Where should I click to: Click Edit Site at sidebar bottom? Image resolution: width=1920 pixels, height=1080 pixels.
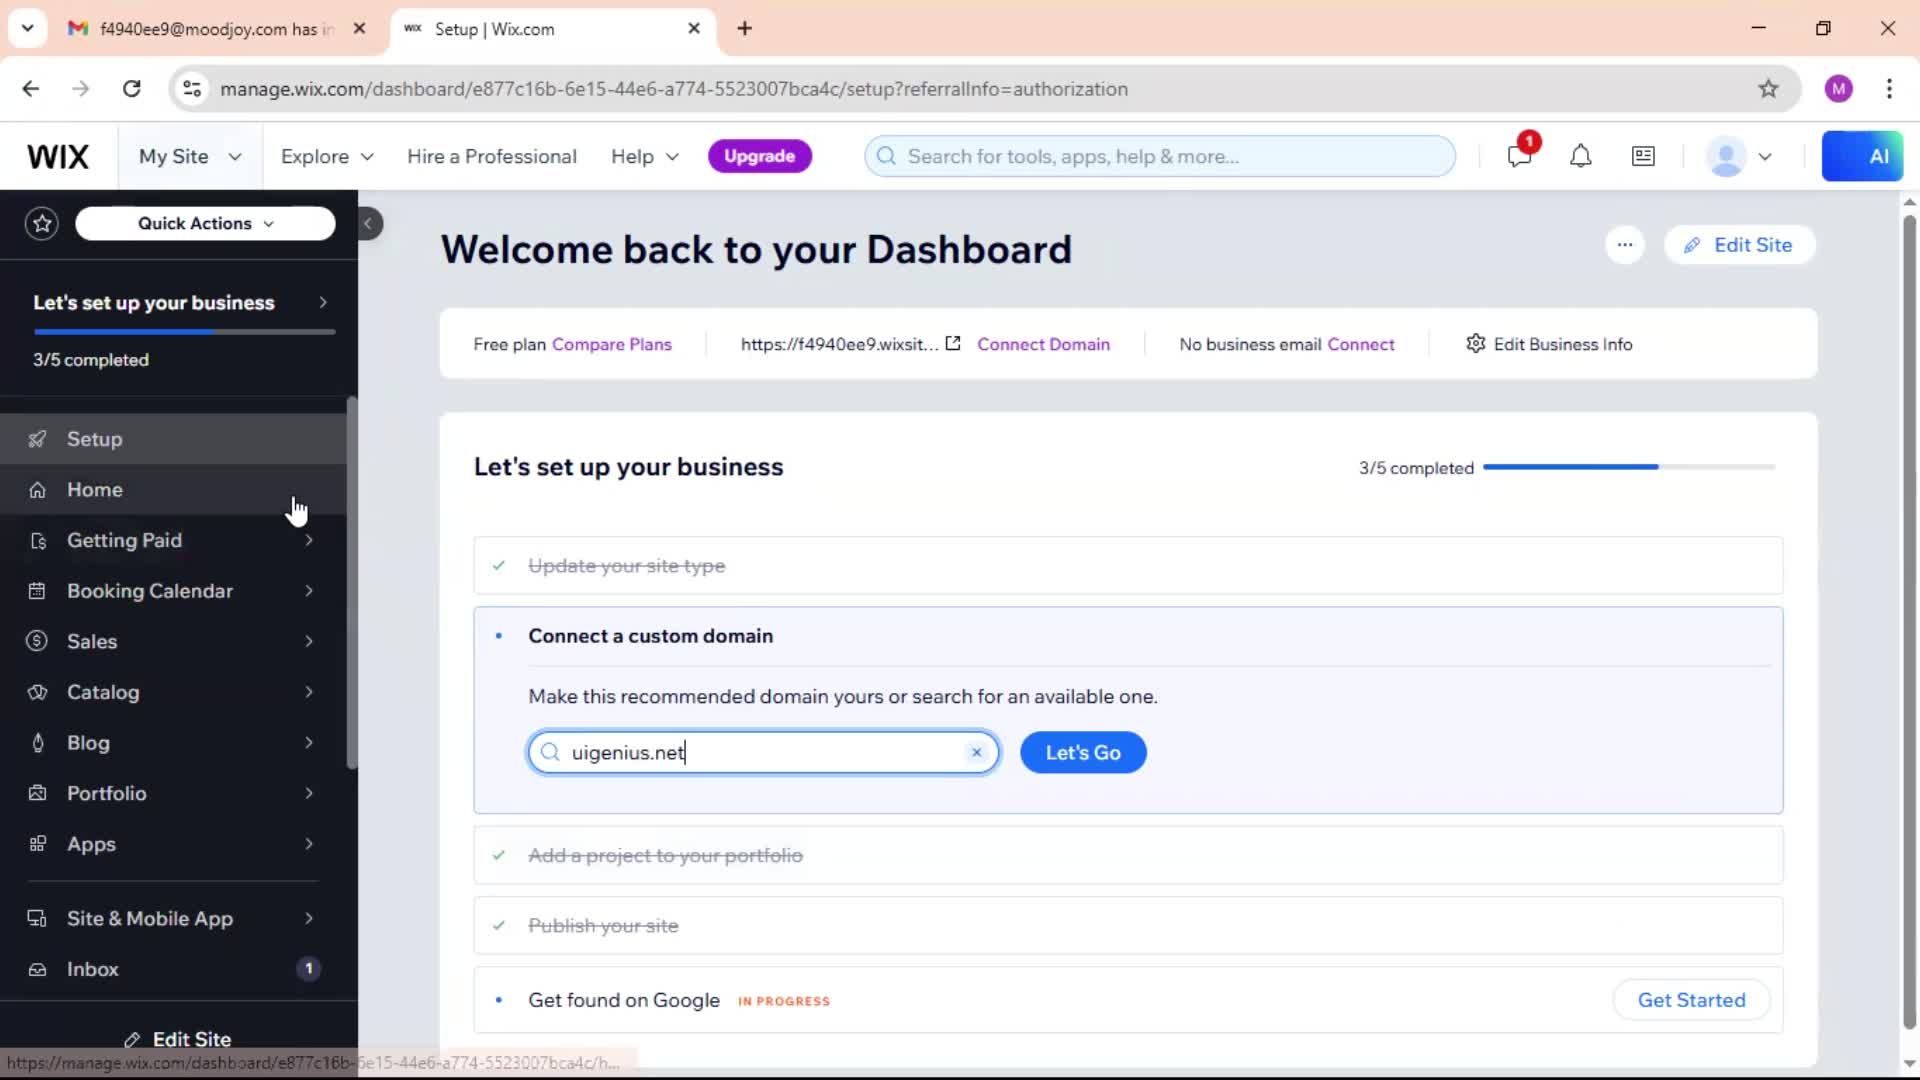[x=178, y=1039]
